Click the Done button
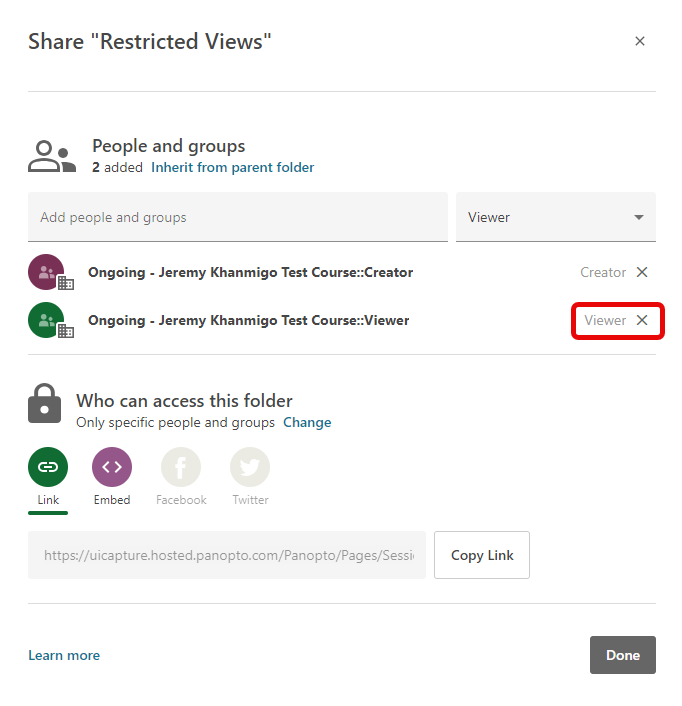 point(622,655)
